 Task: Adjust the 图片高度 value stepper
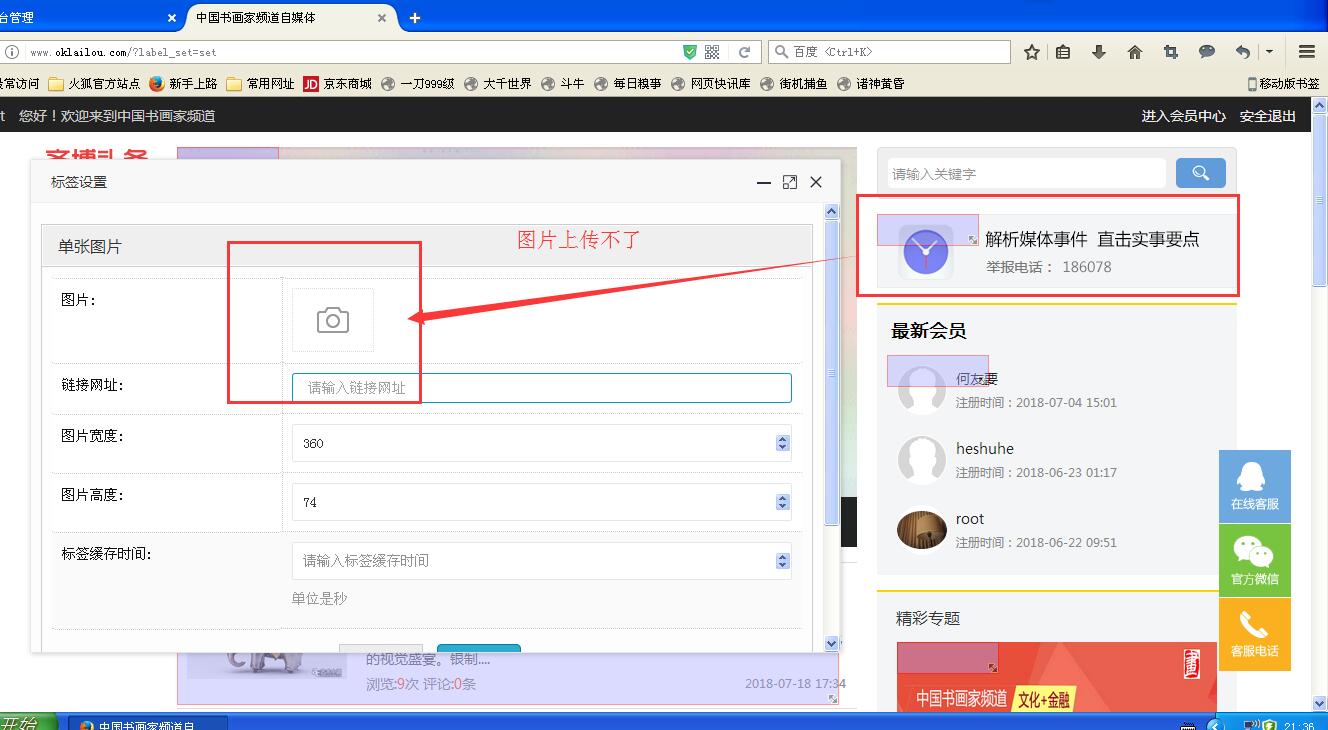[782, 502]
